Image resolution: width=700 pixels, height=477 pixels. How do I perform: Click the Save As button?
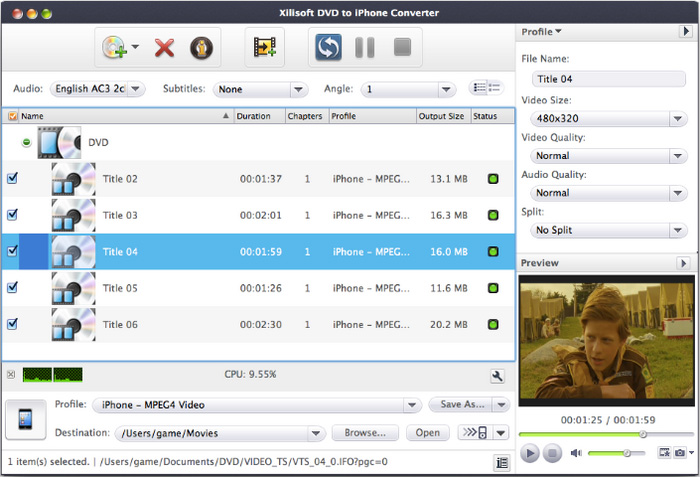coord(461,404)
